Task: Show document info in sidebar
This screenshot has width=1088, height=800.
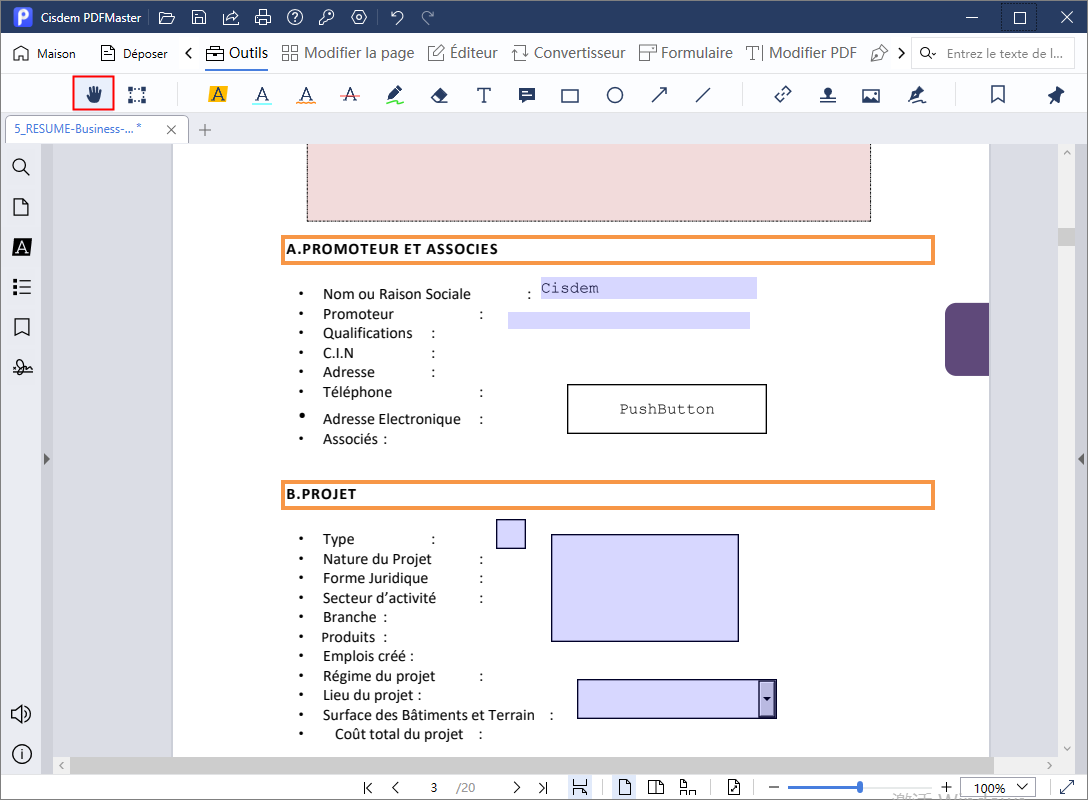Action: click(x=22, y=754)
